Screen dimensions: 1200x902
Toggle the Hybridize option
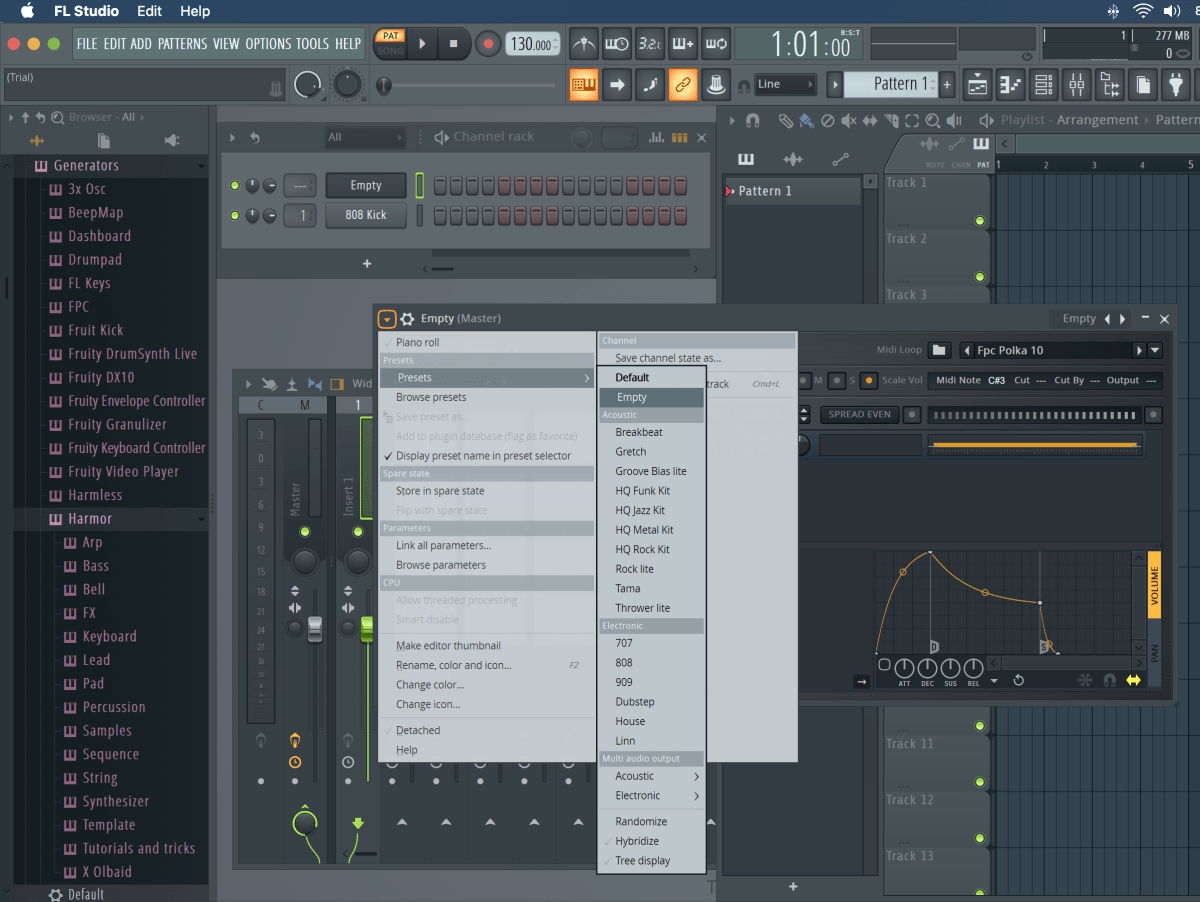(x=637, y=841)
